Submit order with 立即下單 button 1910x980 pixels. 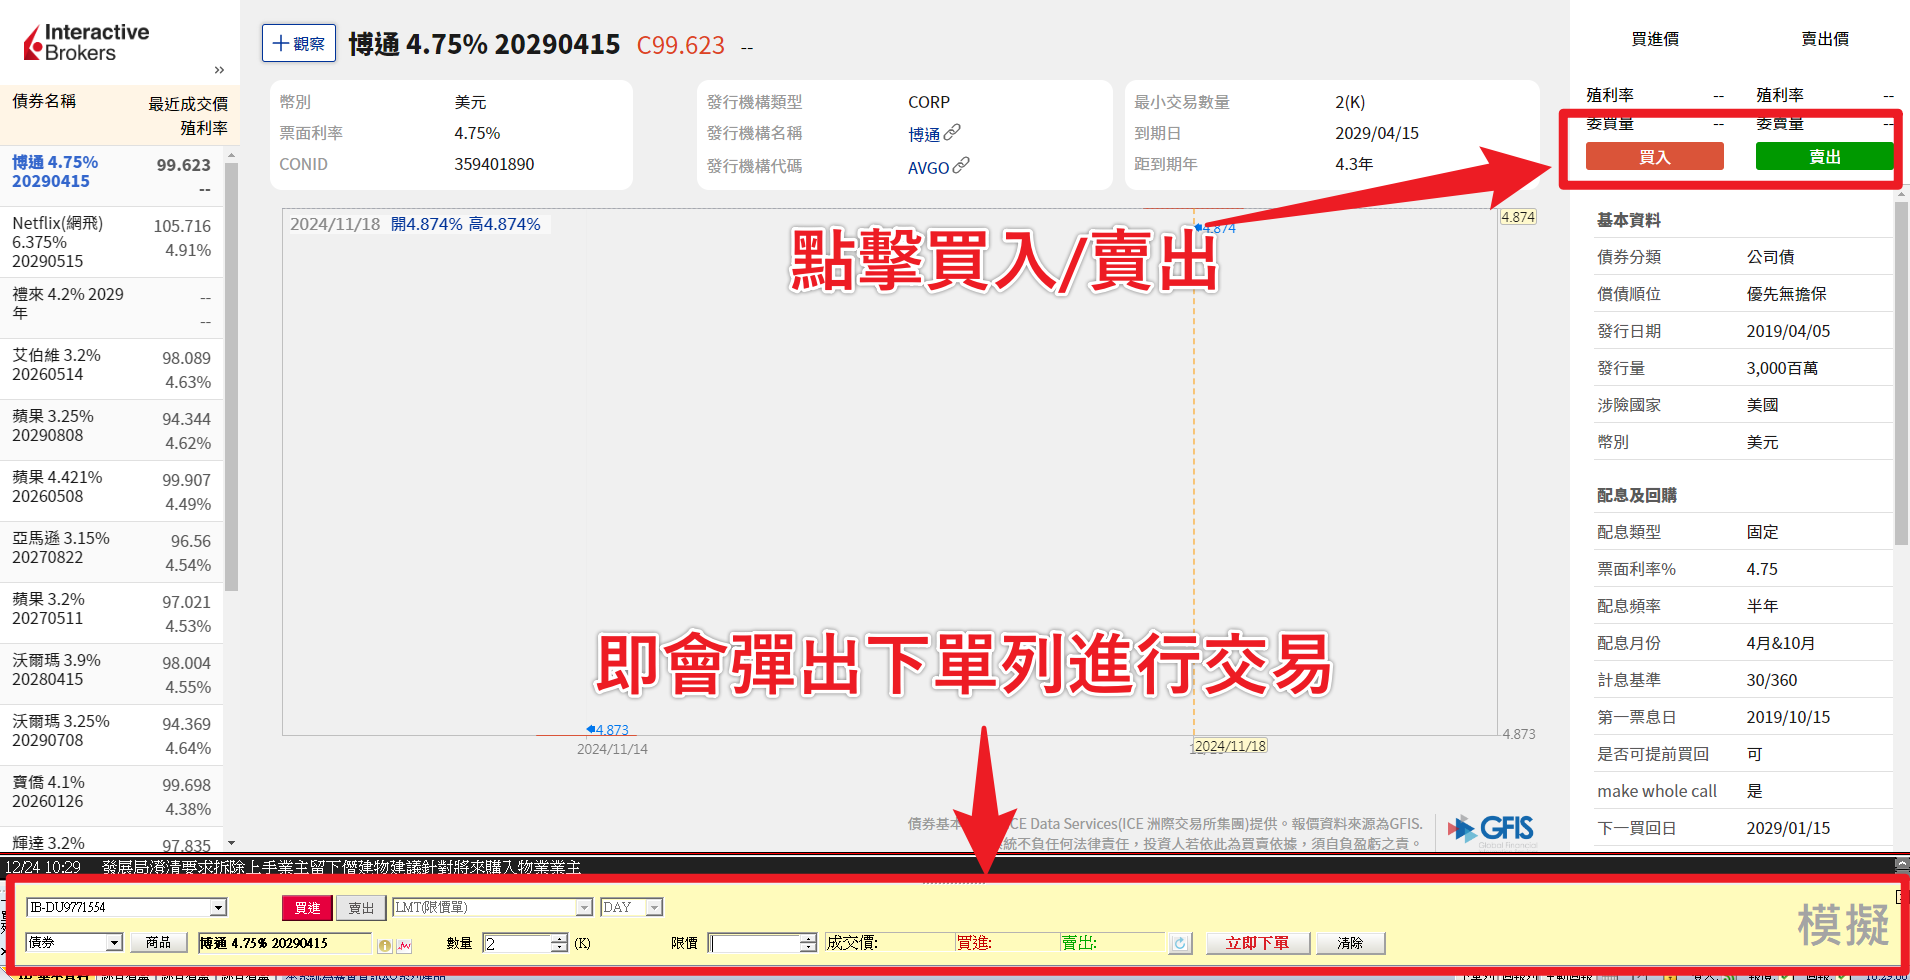1257,943
